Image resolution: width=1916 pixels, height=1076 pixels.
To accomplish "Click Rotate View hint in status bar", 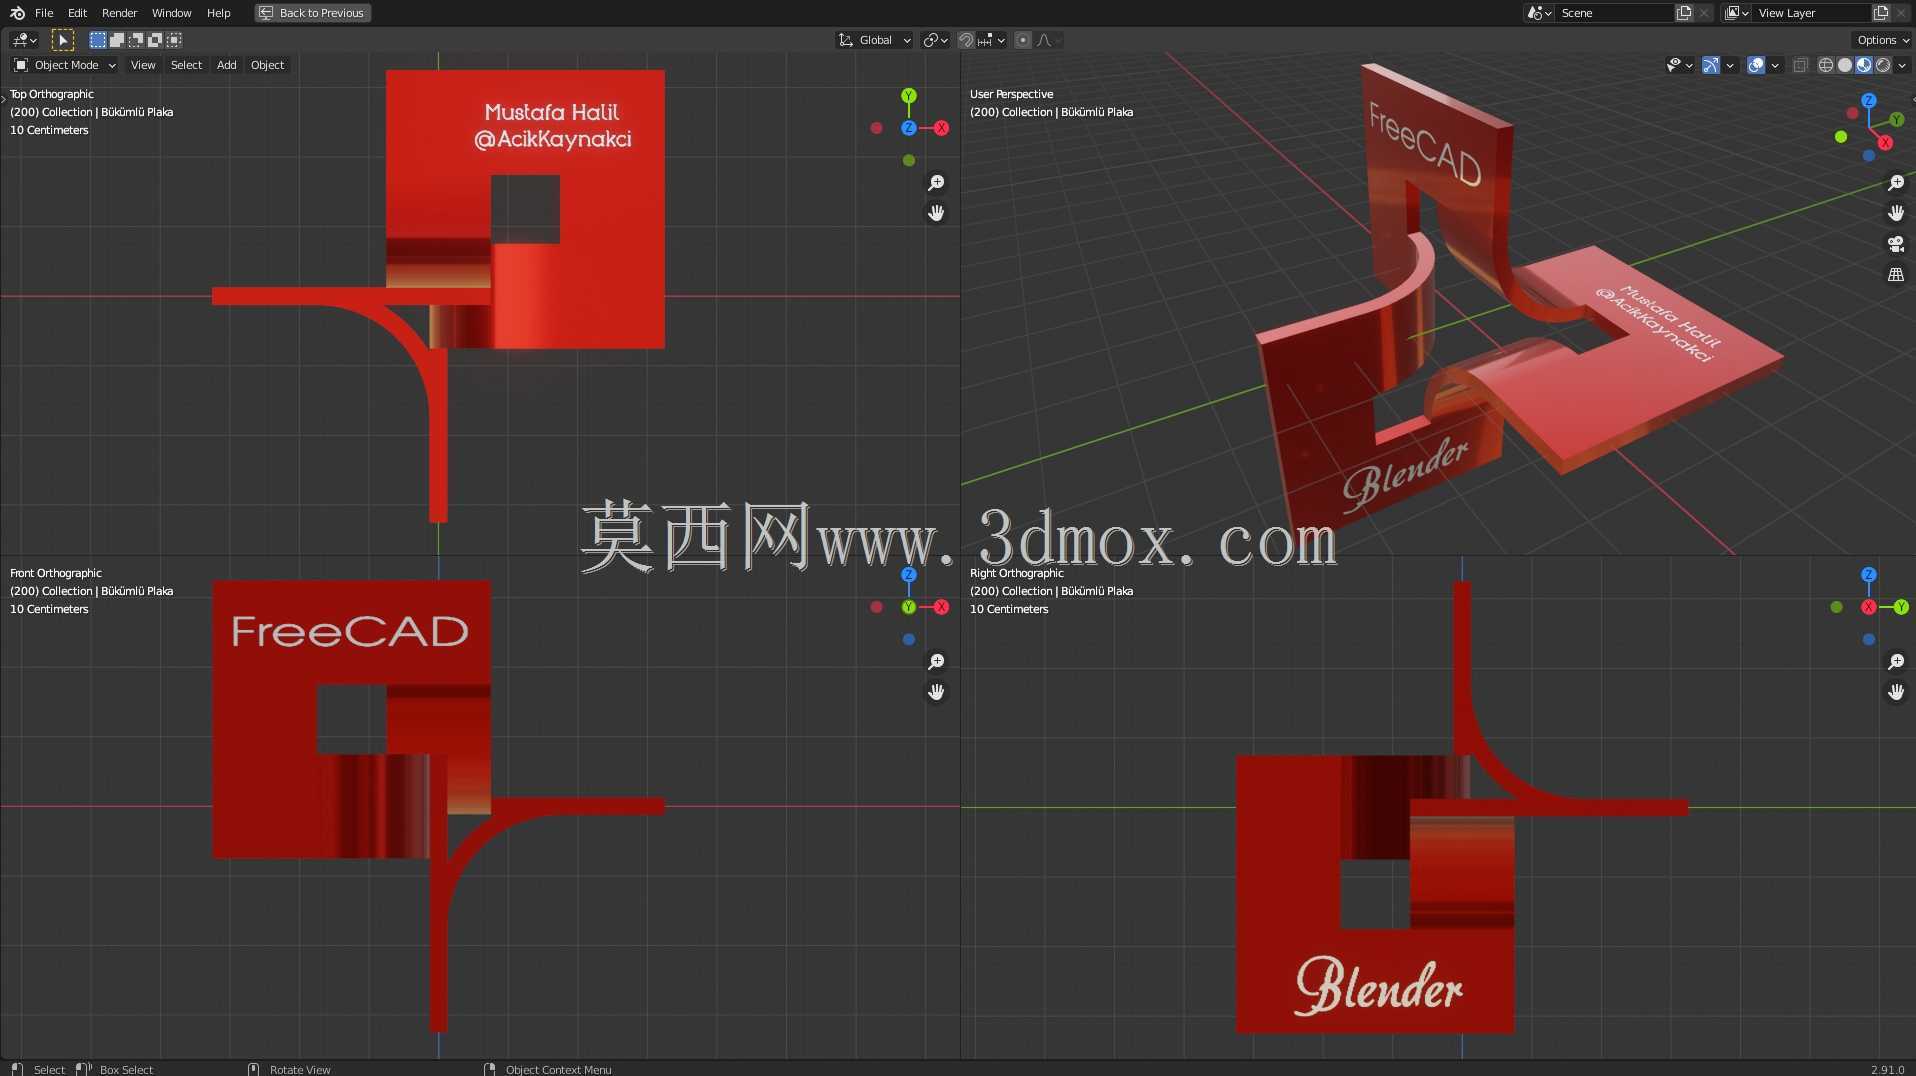I will tap(300, 1069).
